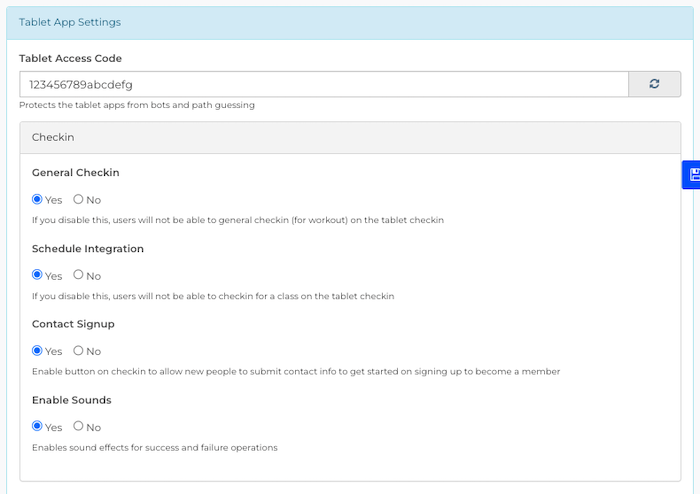The image size is (700, 494).
Task: Select No for General Checkin
Action: click(79, 199)
